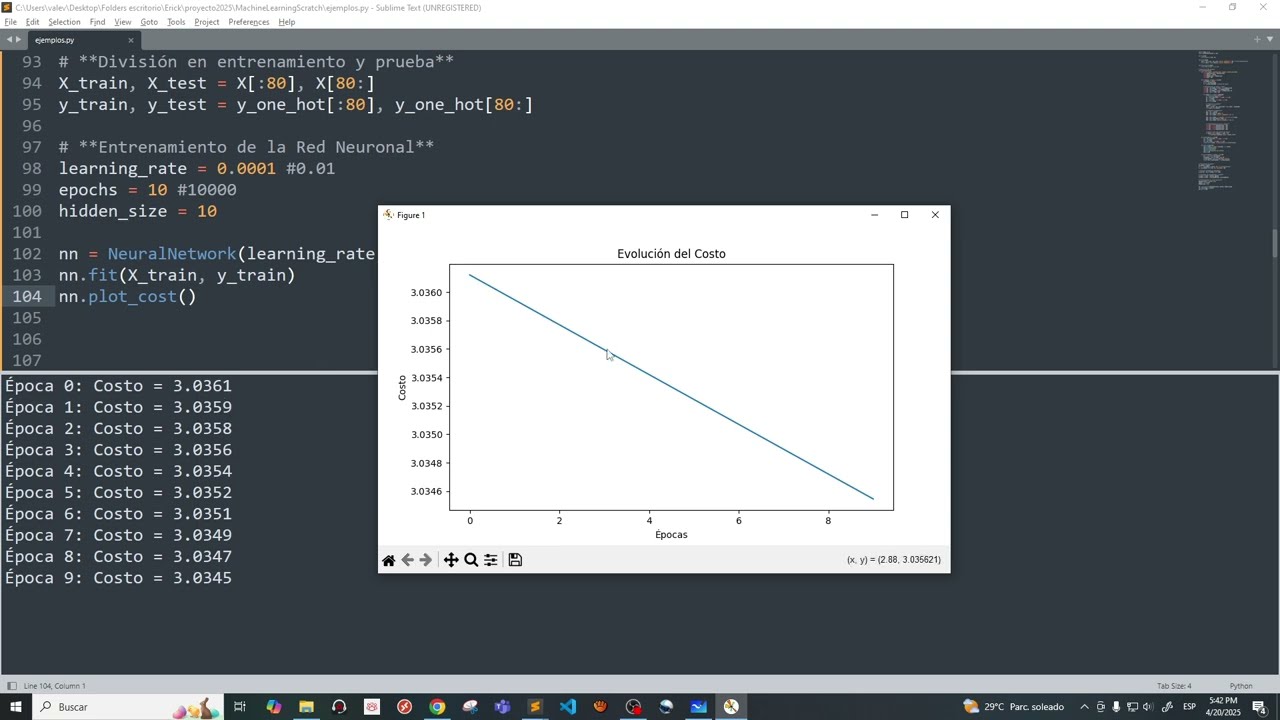Screen dimensions: 1280x720
Task: Switch to matplotlib figure taskbar icon
Action: (x=731, y=707)
